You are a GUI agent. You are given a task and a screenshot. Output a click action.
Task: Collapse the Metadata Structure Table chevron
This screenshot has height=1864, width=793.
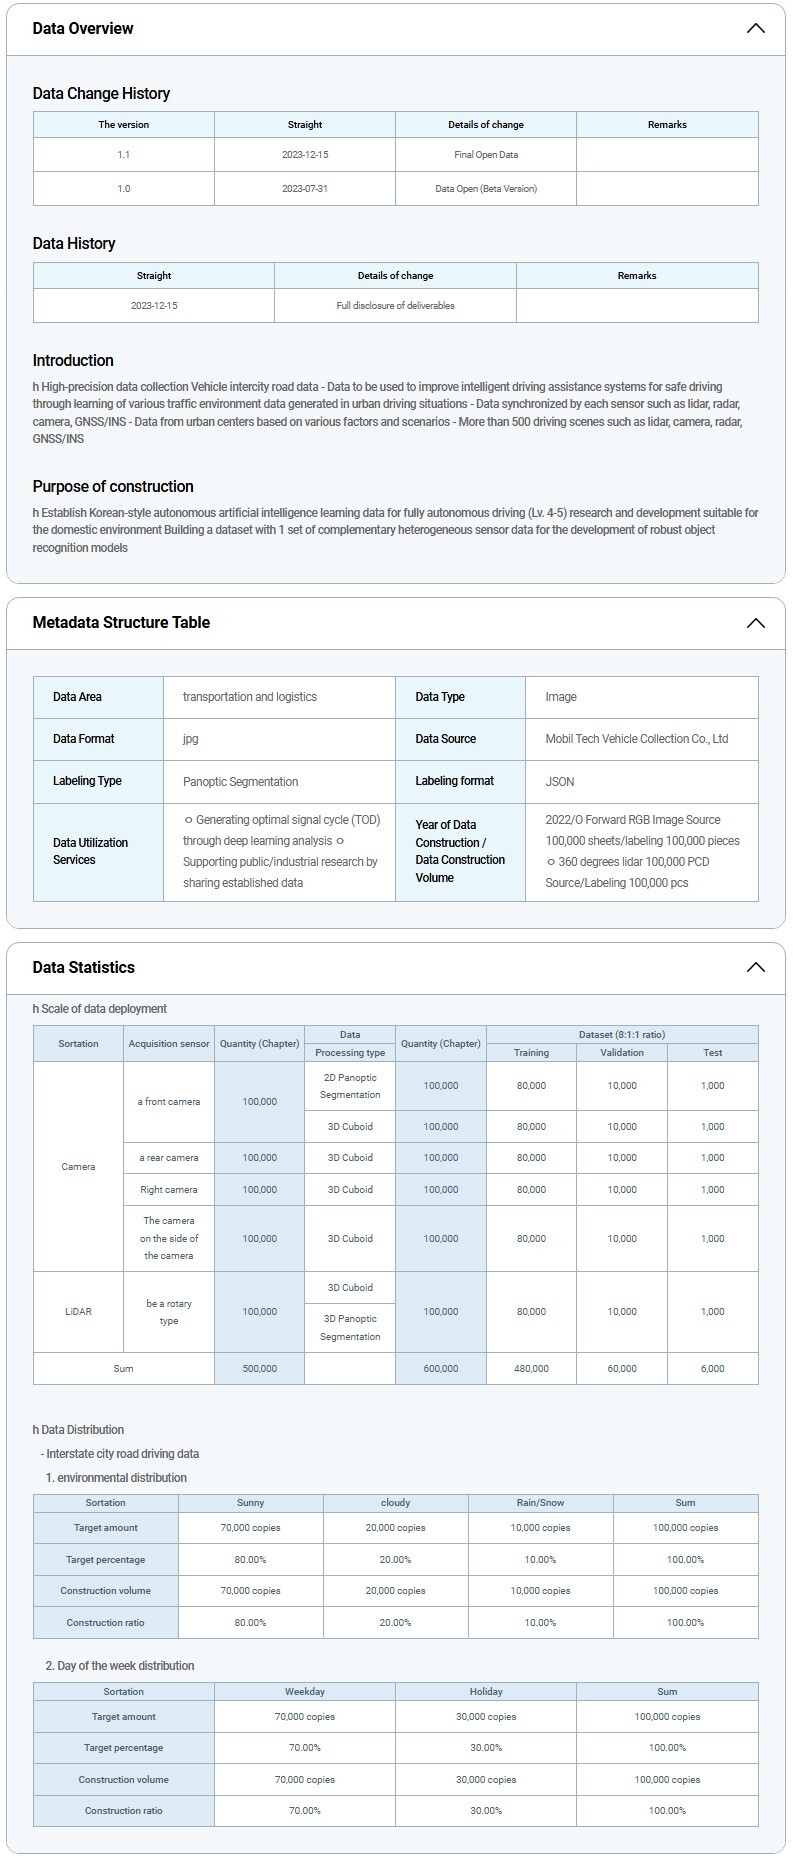click(x=755, y=623)
